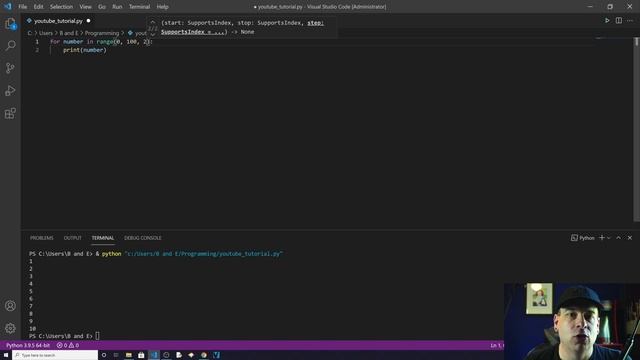This screenshot has height=360, width=640.
Task: Open the new terminal launch profile dropdown
Action: point(609,238)
